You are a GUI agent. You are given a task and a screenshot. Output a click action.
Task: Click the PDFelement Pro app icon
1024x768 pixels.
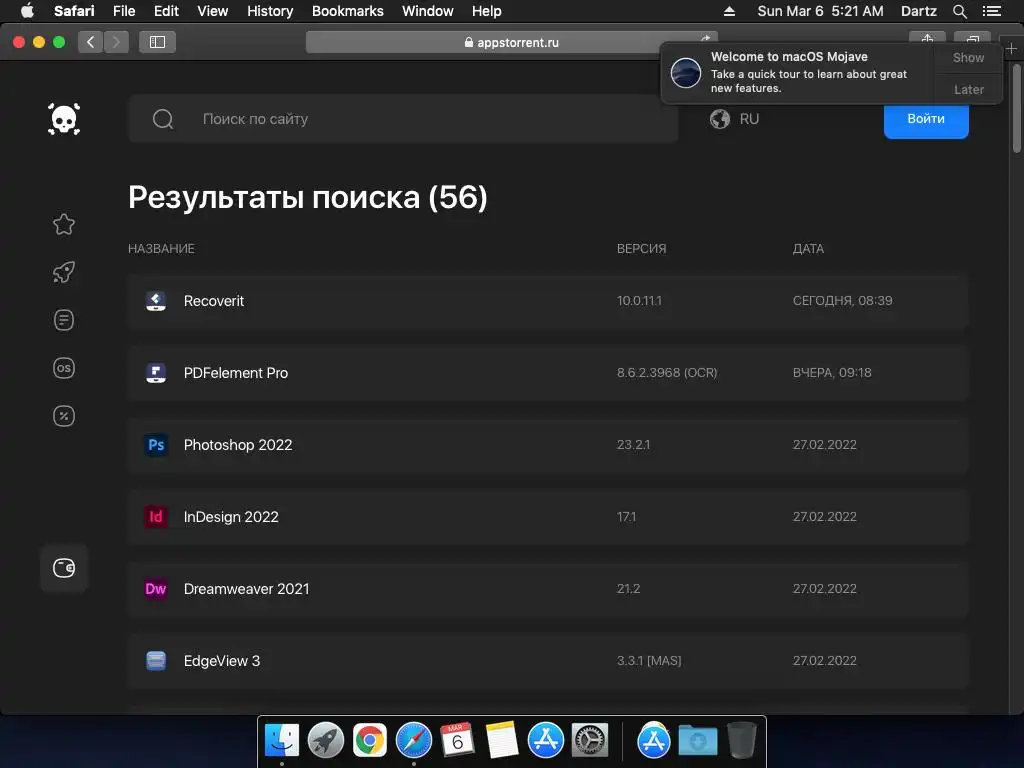[155, 373]
